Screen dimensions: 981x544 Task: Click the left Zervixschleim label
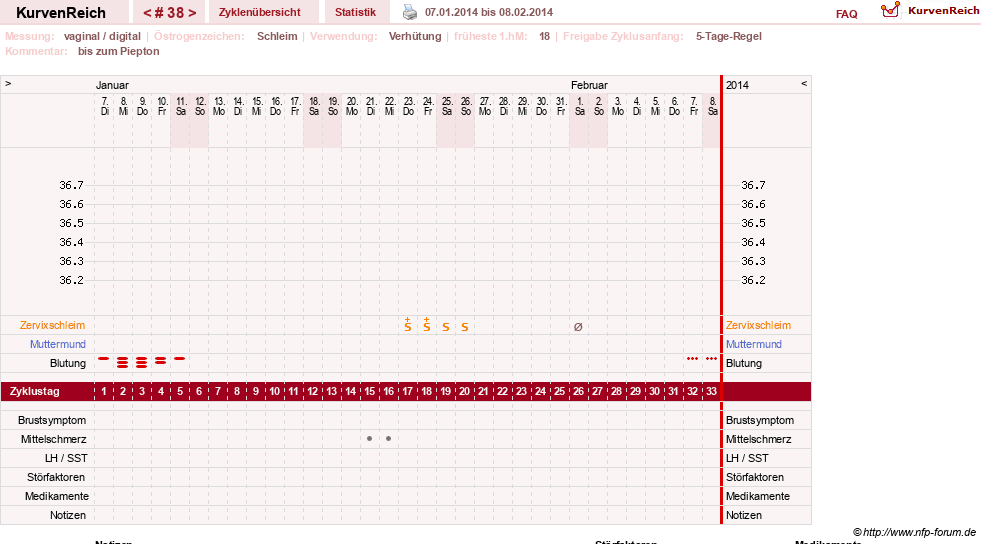(53, 325)
